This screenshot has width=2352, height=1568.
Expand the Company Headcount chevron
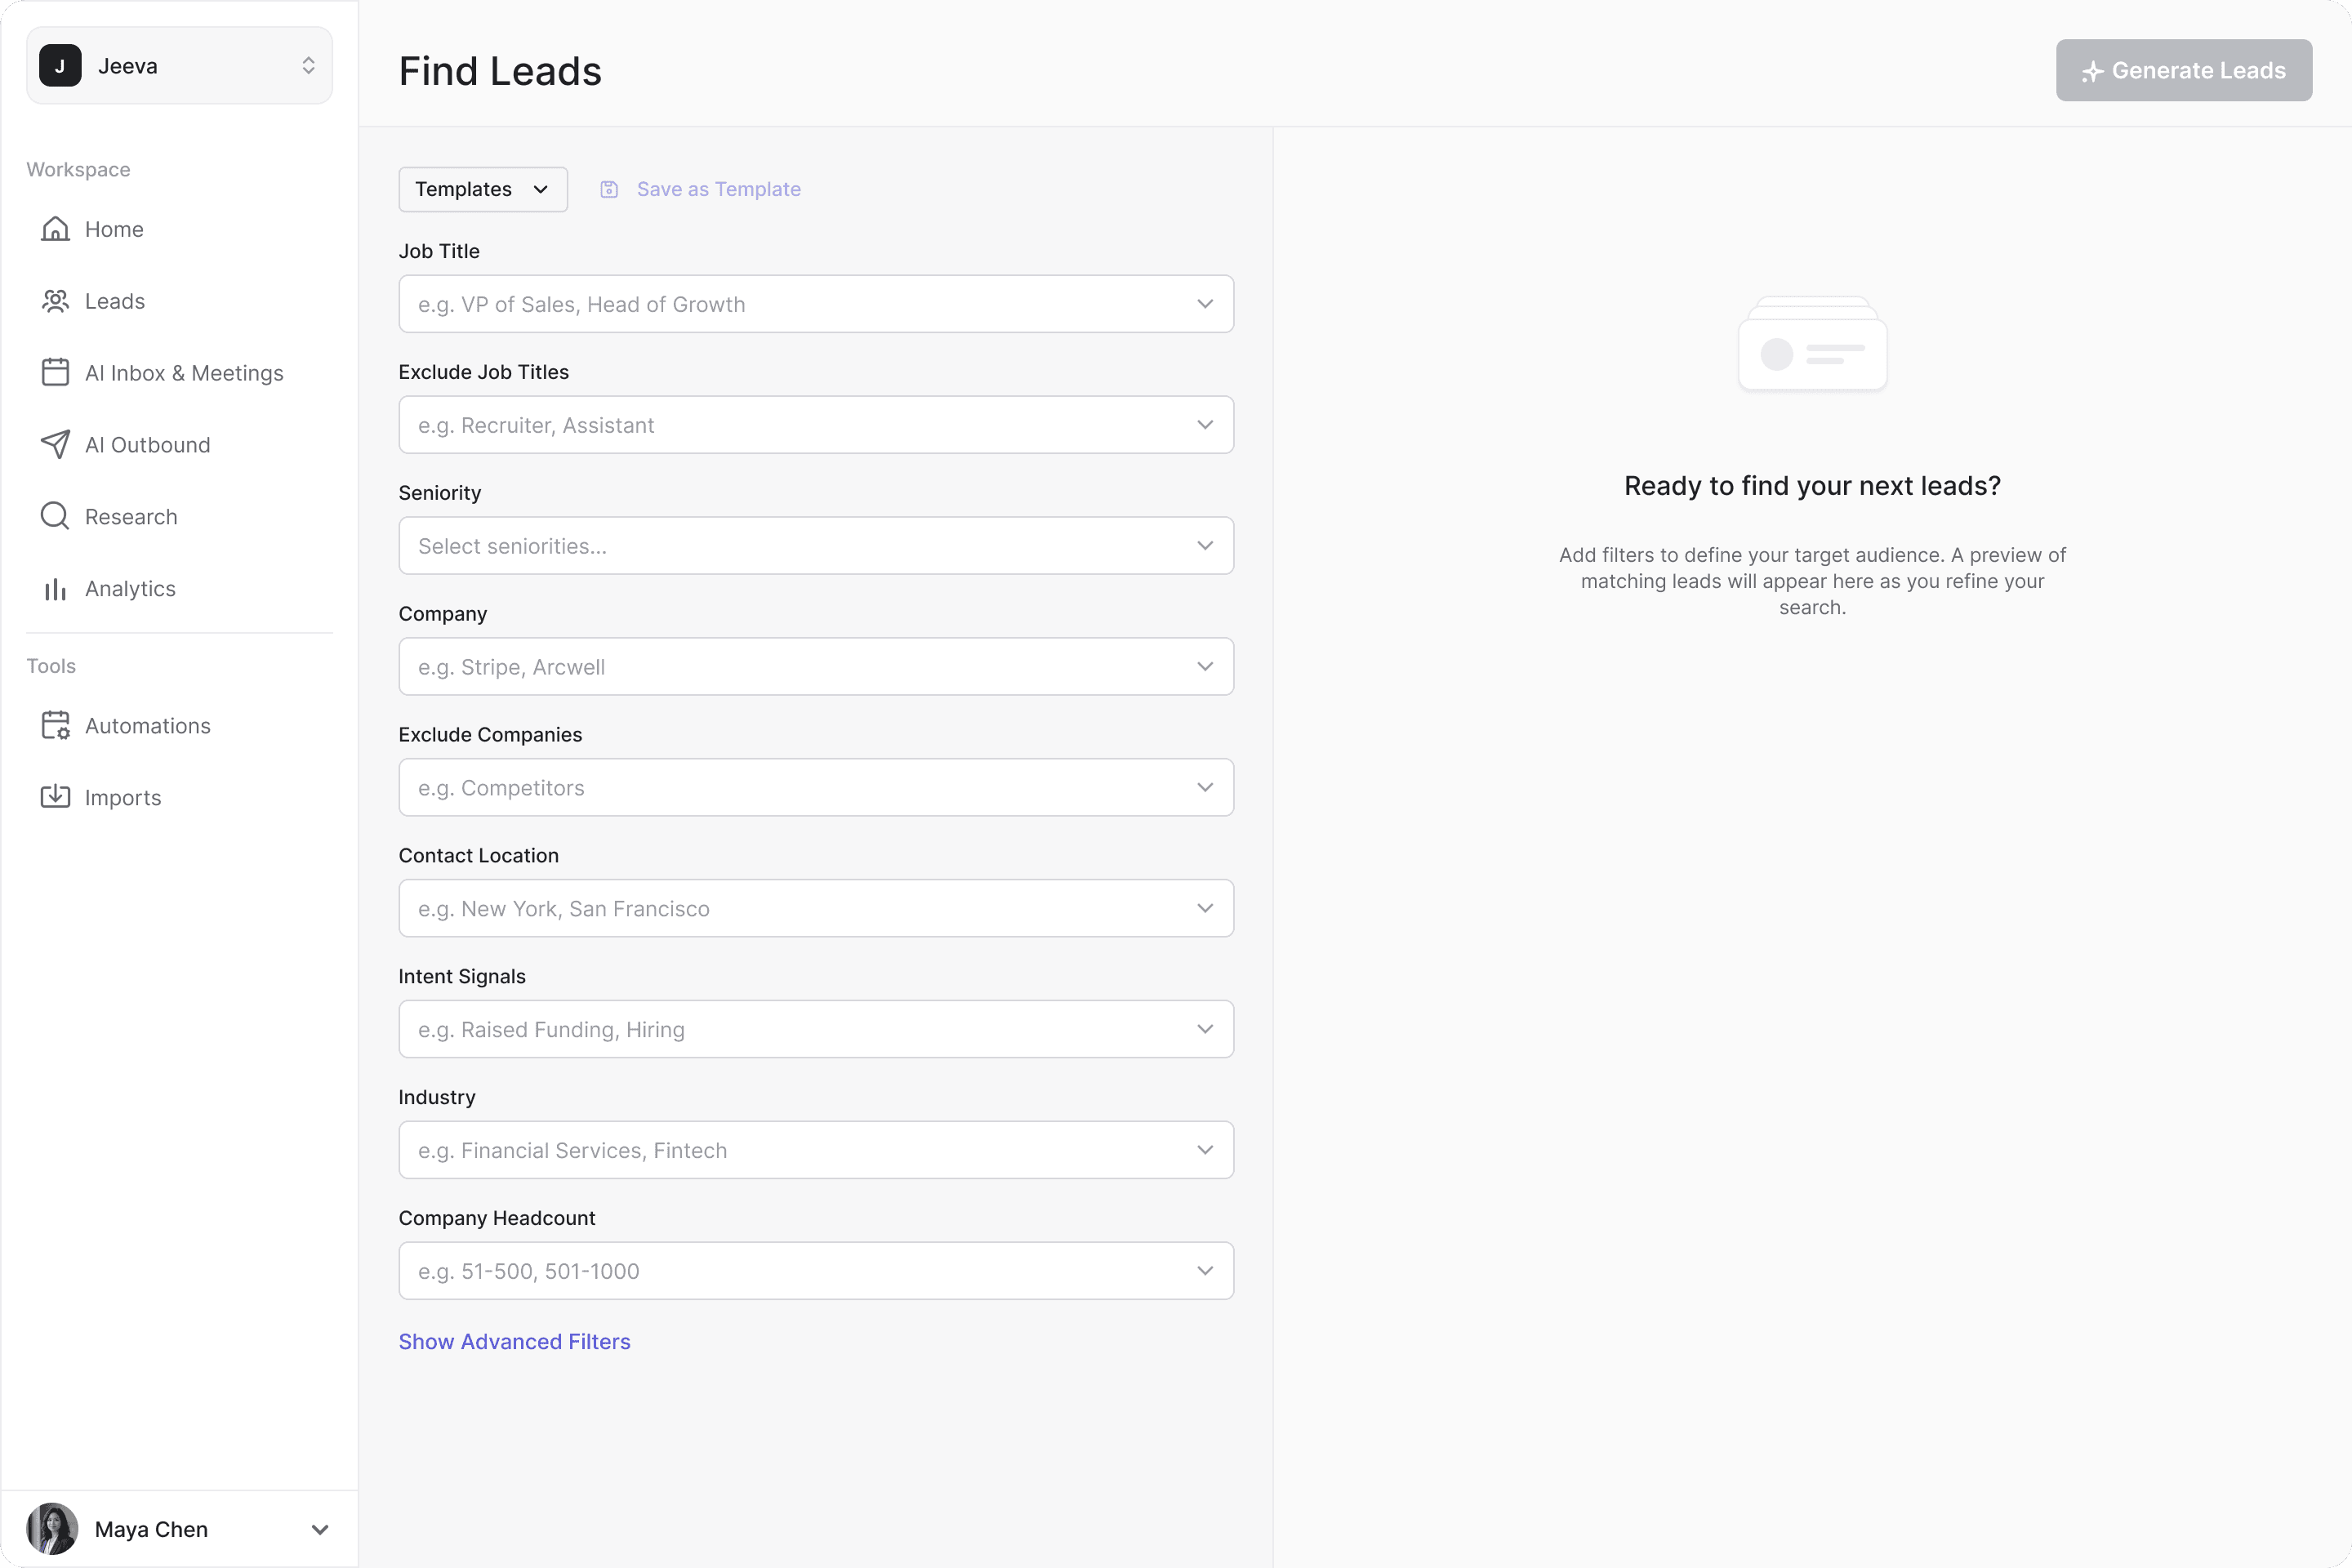[1205, 1271]
